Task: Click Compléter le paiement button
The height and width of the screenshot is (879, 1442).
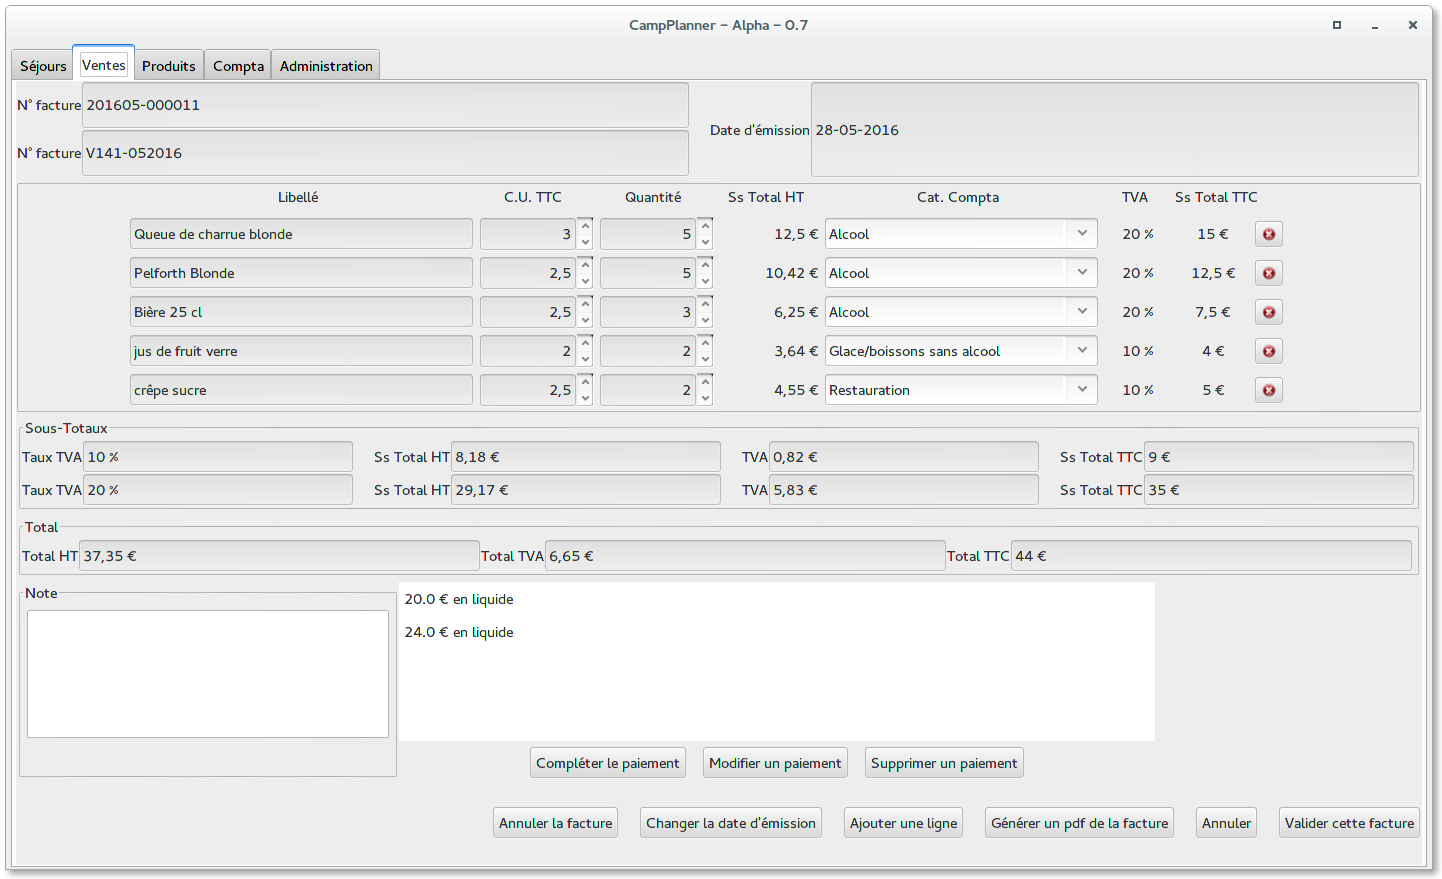Action: coord(607,763)
